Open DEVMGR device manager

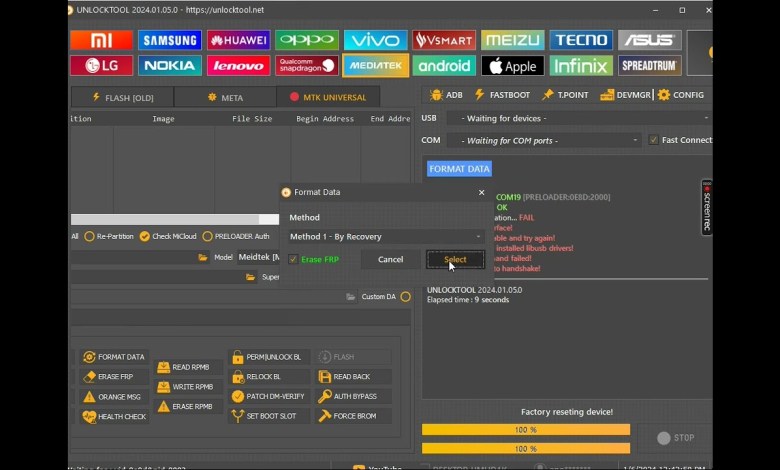pyautogui.click(x=625, y=95)
